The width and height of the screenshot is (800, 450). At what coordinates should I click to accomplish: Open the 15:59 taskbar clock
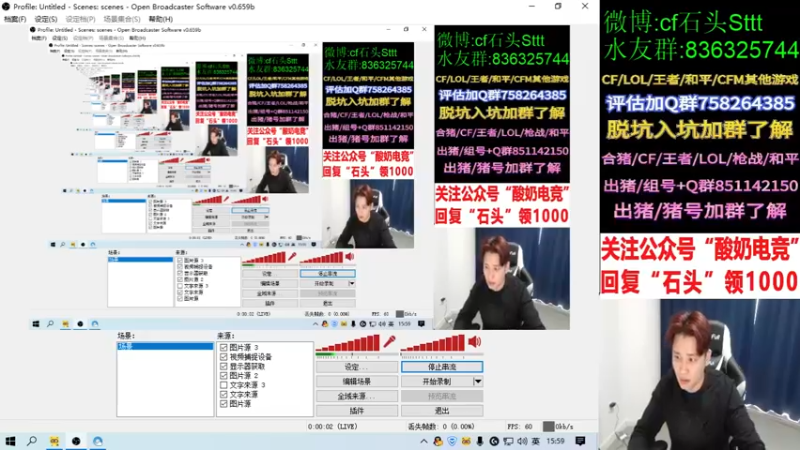pos(556,441)
